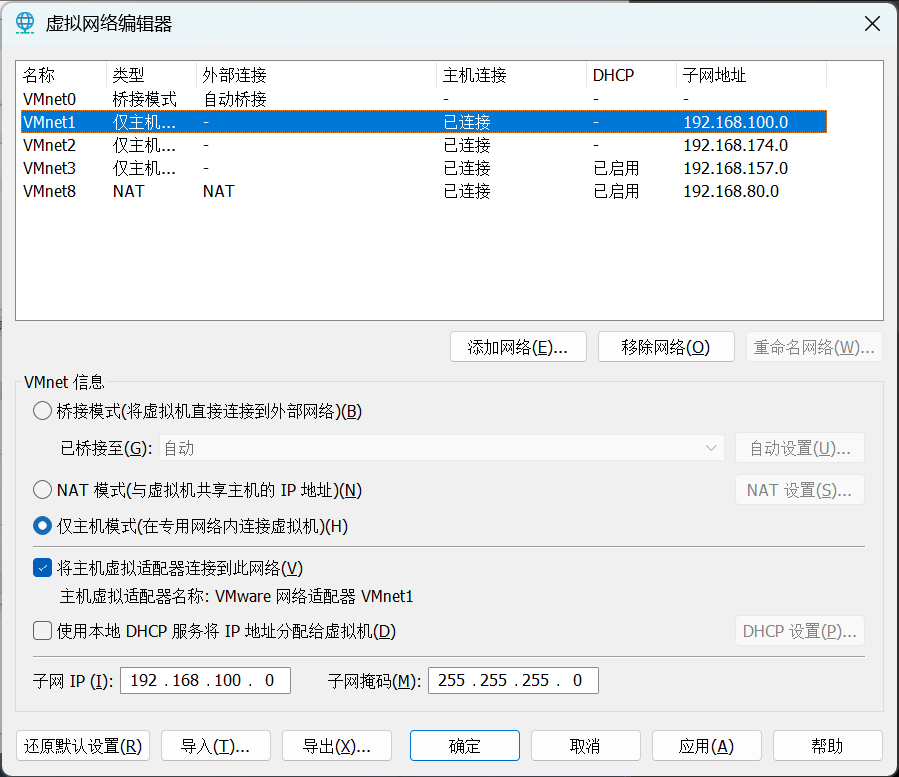Click 已启用 DHCP cell for VMnet3
This screenshot has width=899, height=777.
[x=616, y=168]
